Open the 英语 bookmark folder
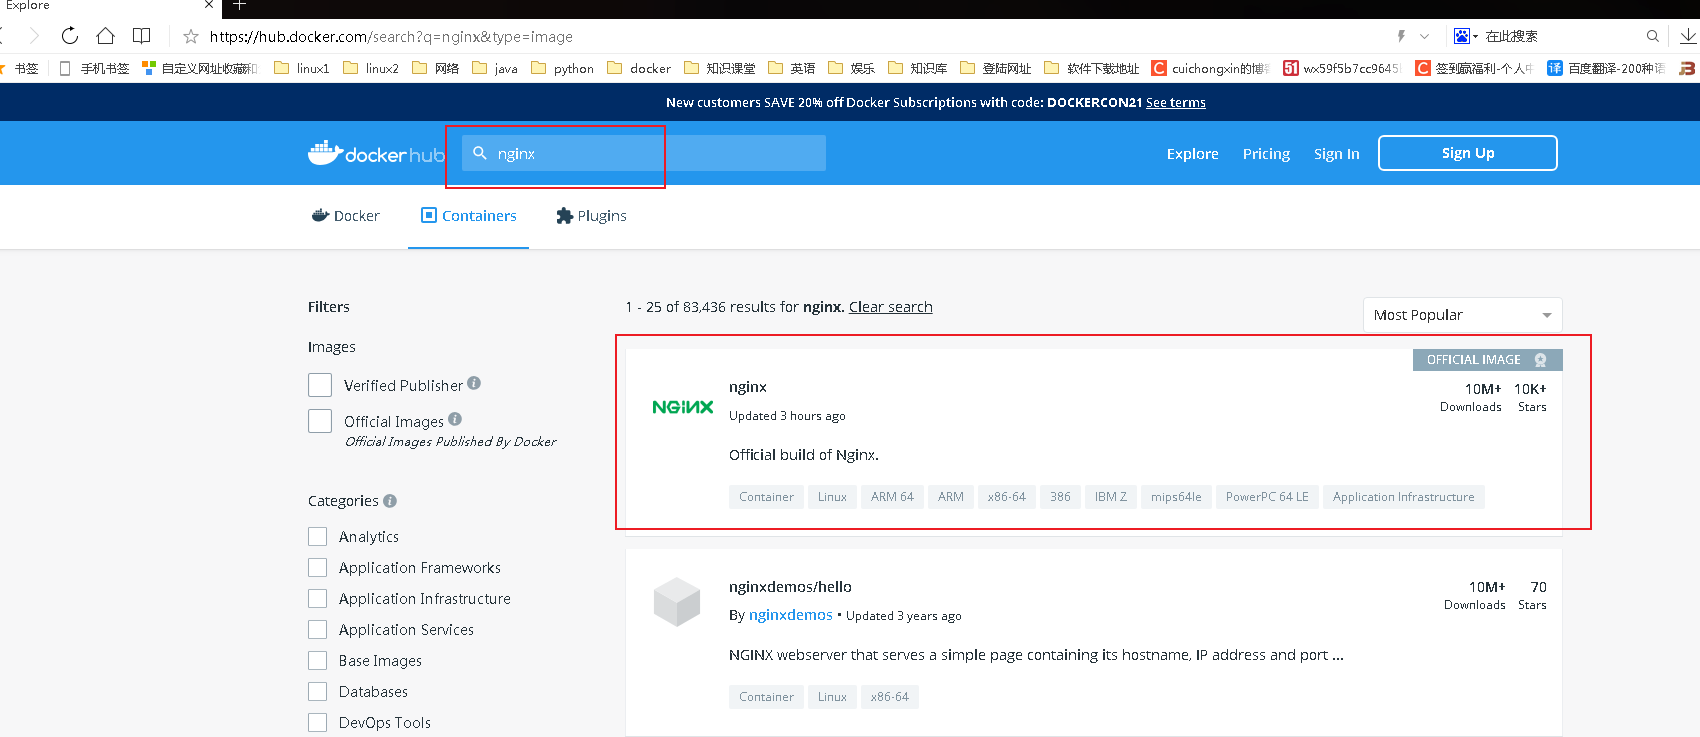1700x737 pixels. 792,68
